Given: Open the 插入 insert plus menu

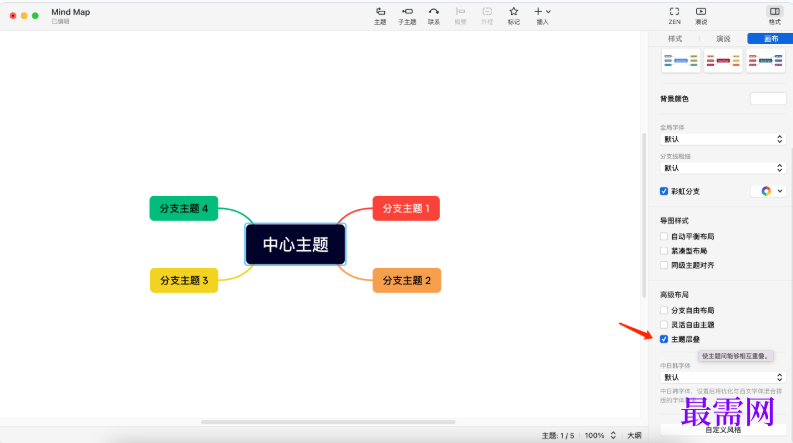Looking at the screenshot, I should [x=541, y=14].
